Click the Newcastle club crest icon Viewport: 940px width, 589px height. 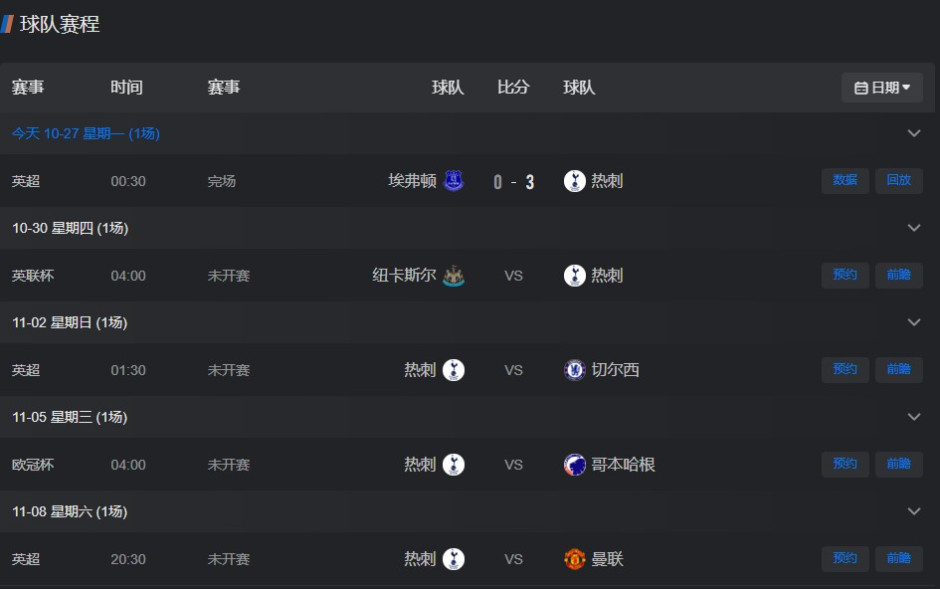click(454, 276)
